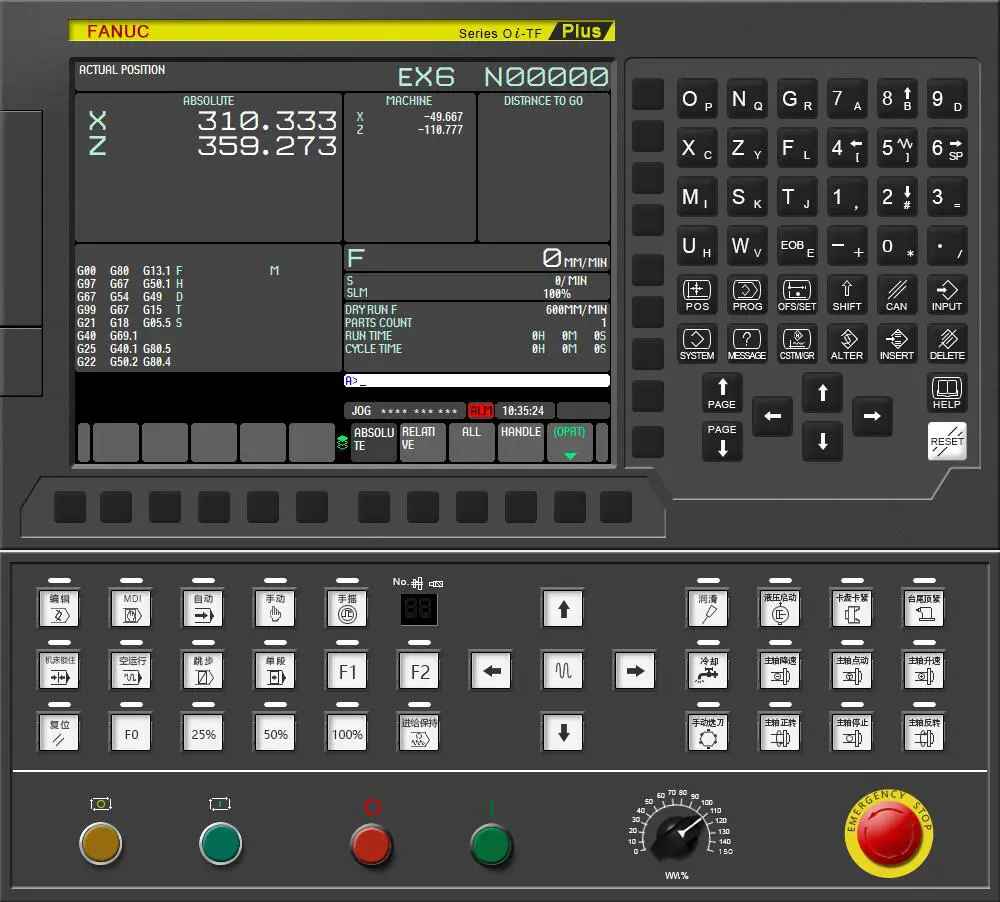Viewport: 1000px width, 902px height.
Task: Switch to the ABSOLUTE position softkey tab
Action: coord(373,441)
